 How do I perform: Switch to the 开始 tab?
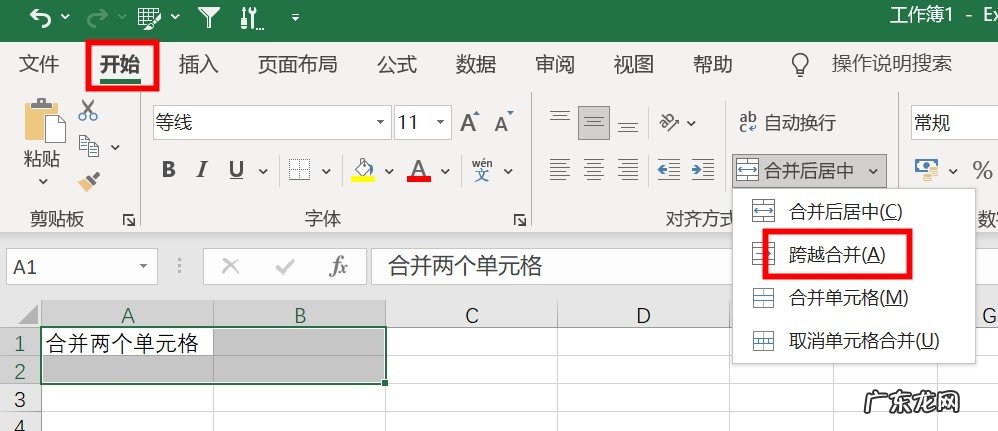point(120,64)
